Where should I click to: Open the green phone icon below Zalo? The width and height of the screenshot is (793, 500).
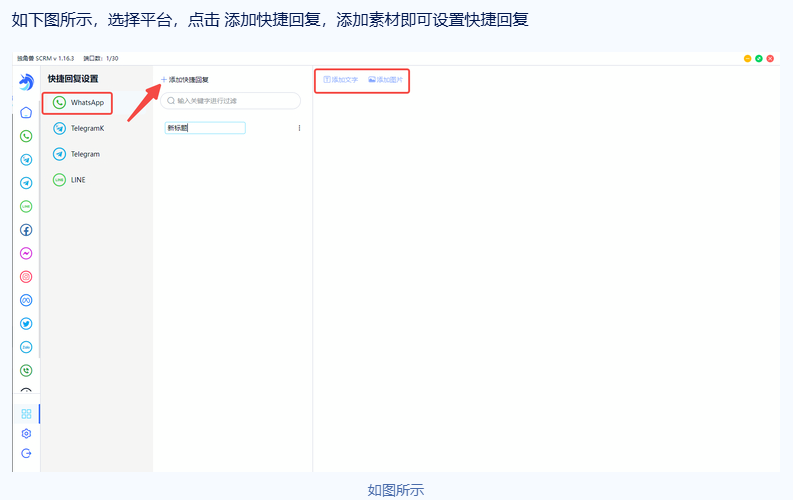(x=26, y=371)
